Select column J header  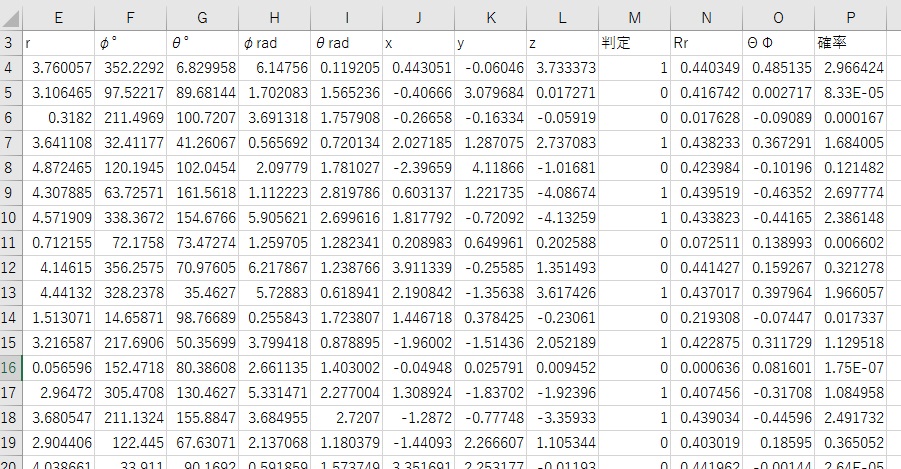pyautogui.click(x=418, y=16)
